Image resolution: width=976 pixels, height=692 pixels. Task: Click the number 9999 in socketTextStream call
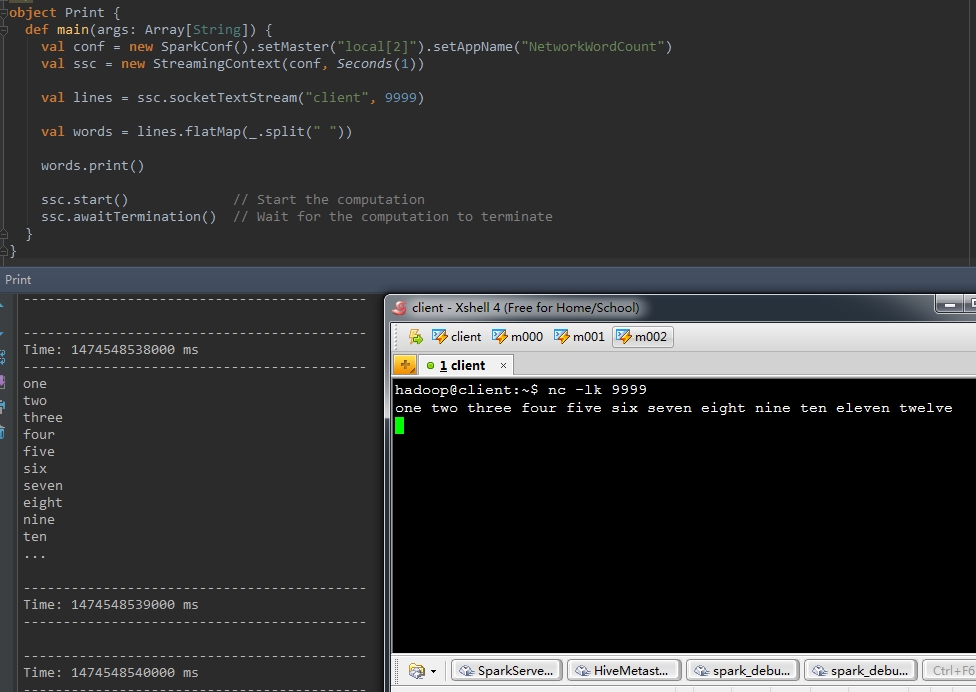point(400,98)
